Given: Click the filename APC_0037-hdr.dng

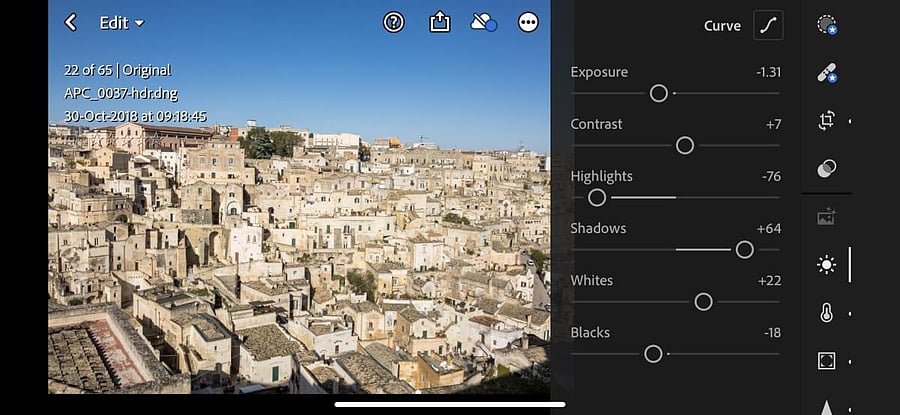Looking at the screenshot, I should 121,94.
